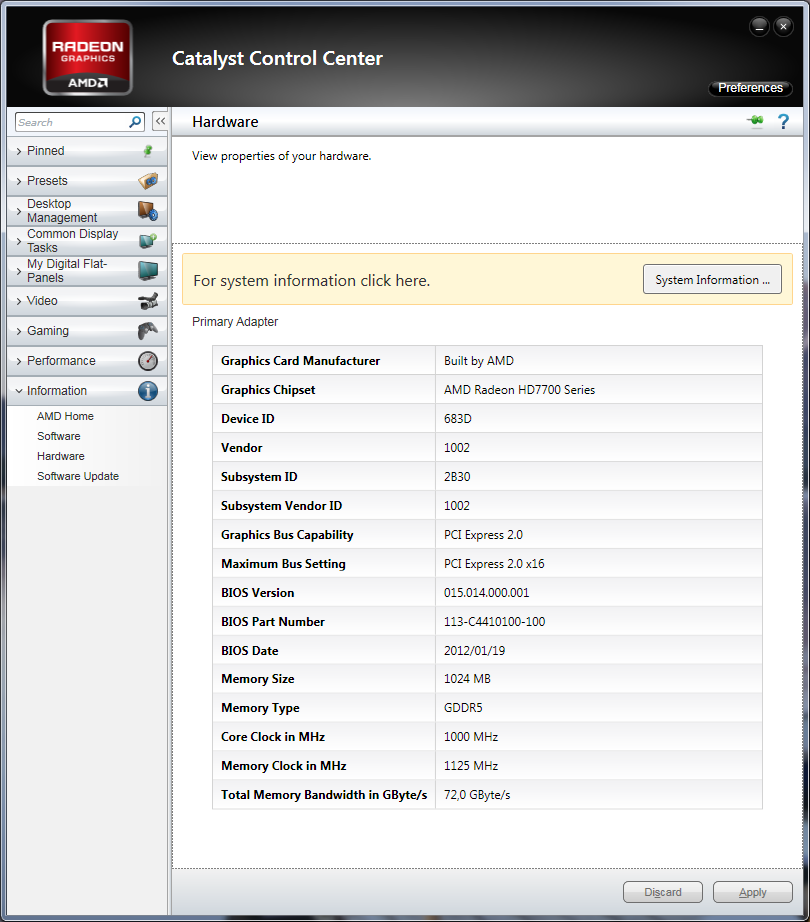The width and height of the screenshot is (810, 922).
Task: Open help with the question mark icon
Action: (783, 121)
